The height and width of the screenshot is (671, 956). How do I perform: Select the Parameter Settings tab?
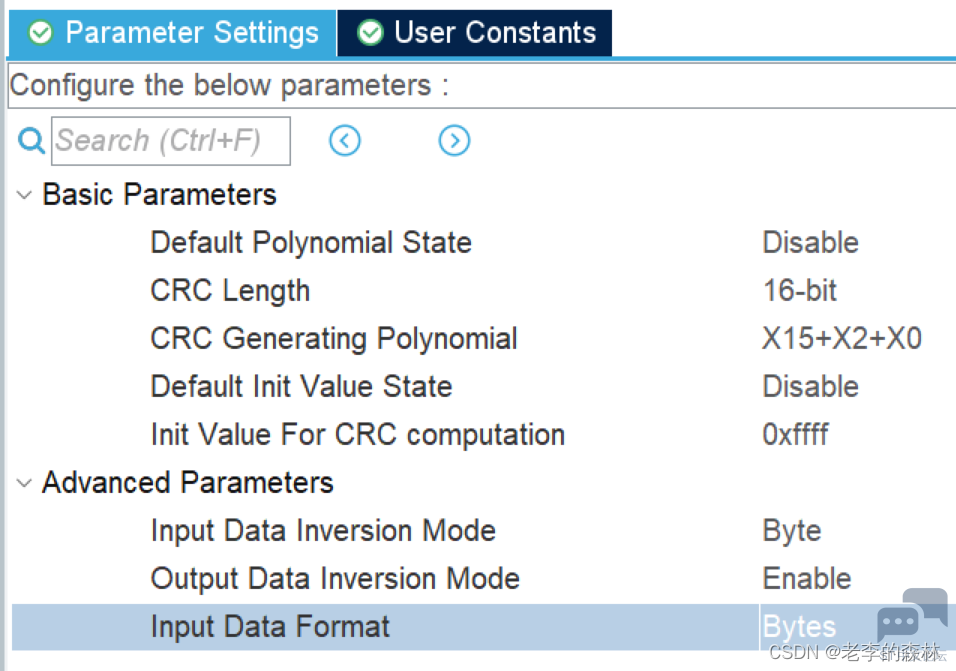[173, 33]
